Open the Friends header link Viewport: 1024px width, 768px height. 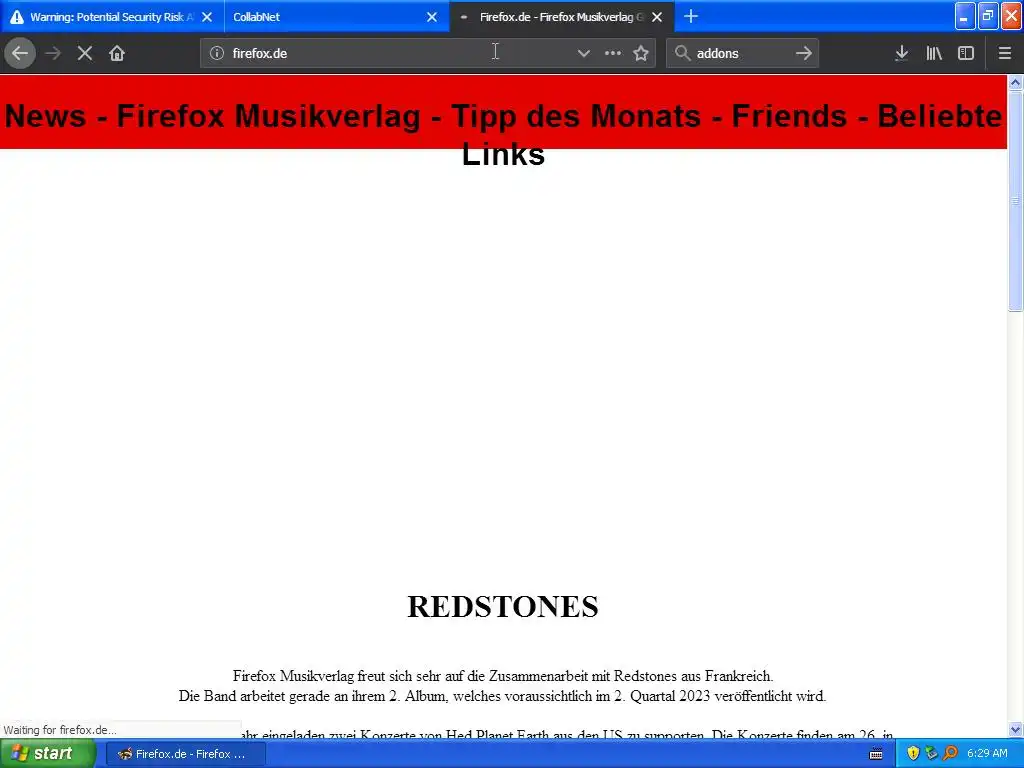point(789,116)
